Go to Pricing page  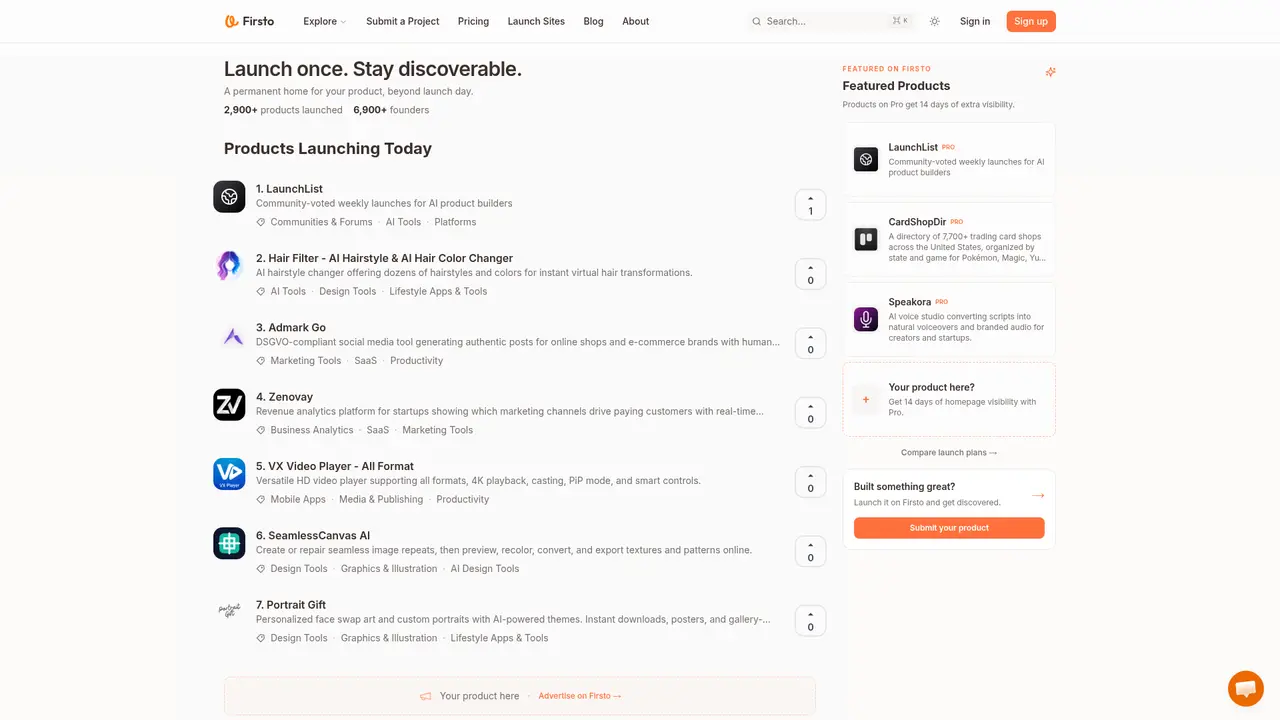pyautogui.click(x=473, y=21)
